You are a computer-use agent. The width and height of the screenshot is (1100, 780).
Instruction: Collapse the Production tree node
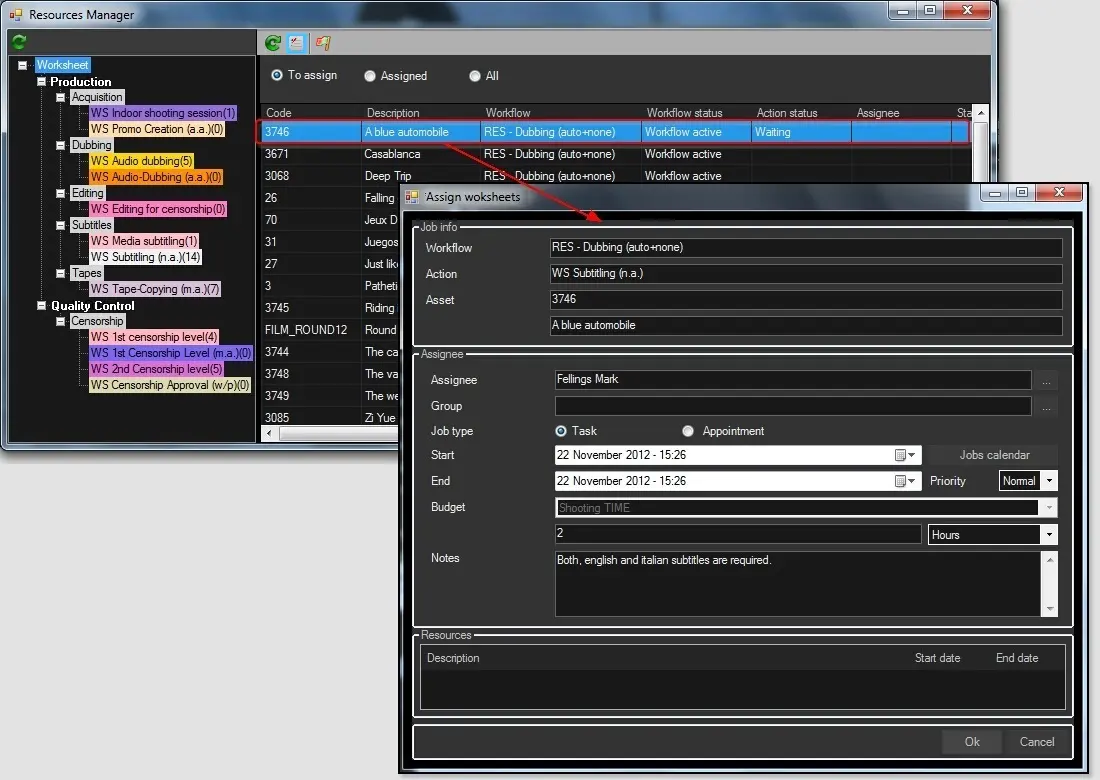click(x=42, y=82)
